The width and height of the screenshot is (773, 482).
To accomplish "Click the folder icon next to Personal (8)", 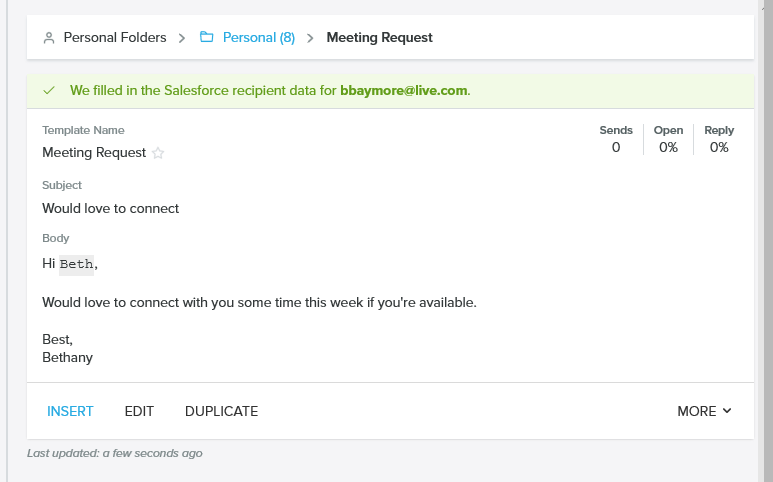I will click(x=207, y=38).
